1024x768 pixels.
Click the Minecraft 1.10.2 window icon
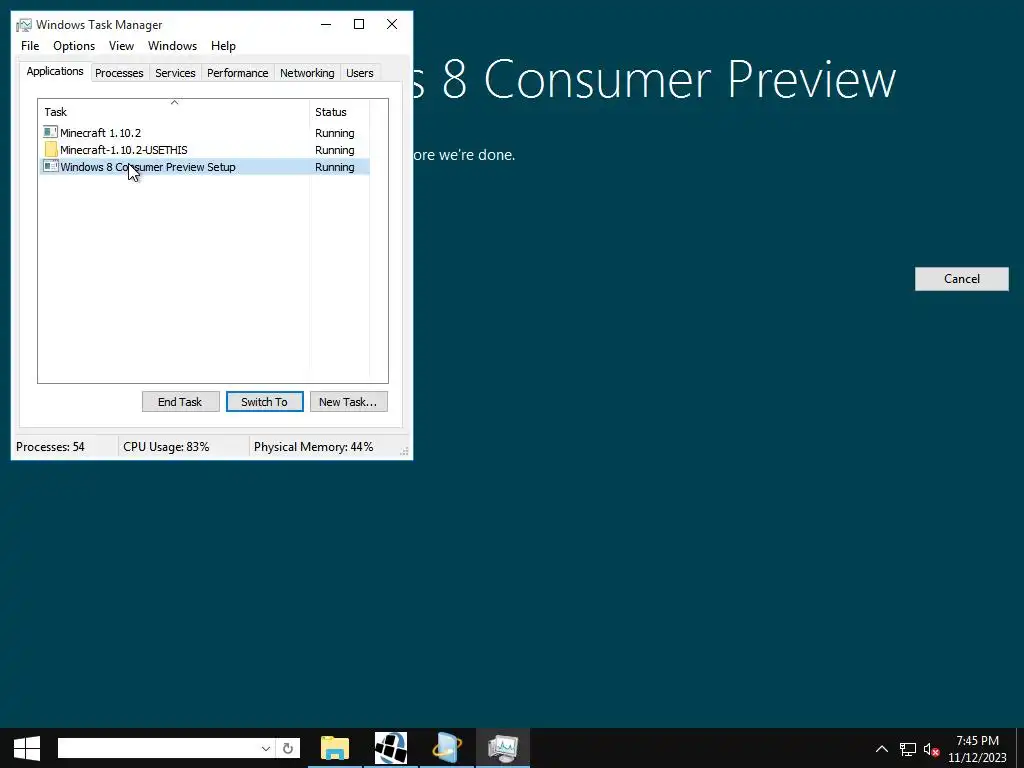(x=50, y=133)
